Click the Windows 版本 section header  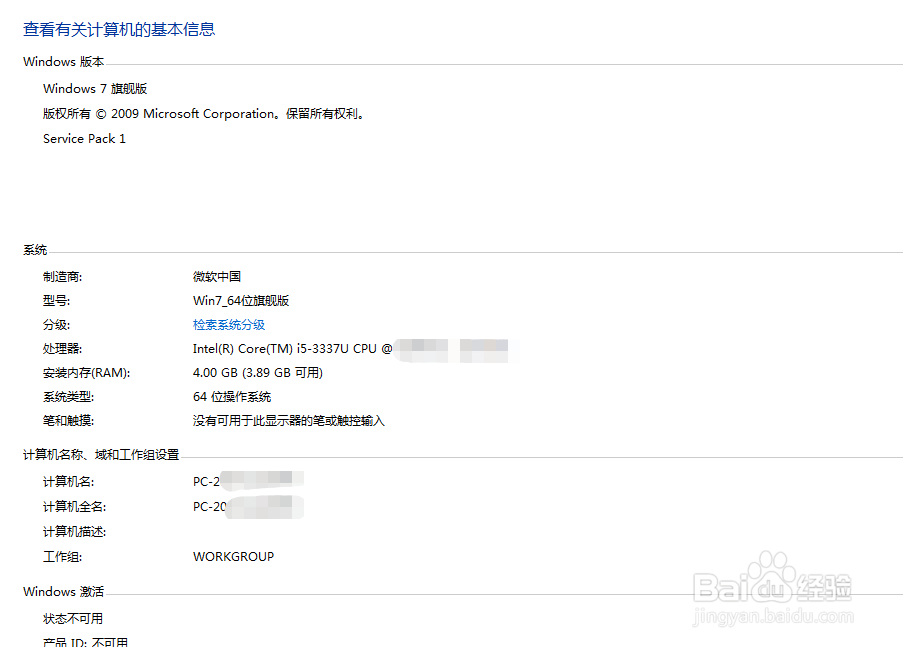point(63,62)
